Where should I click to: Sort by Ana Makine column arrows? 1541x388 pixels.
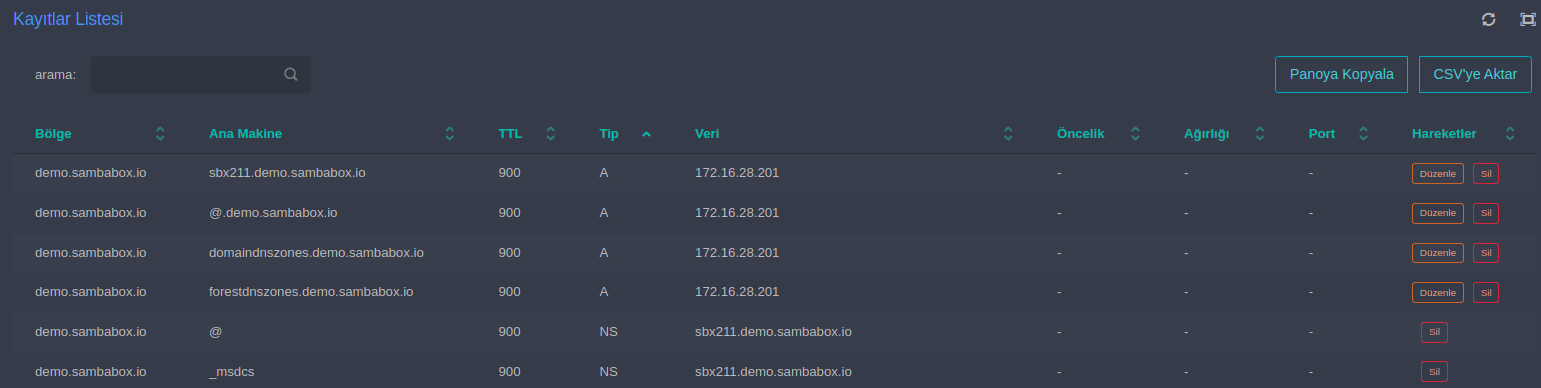click(449, 133)
